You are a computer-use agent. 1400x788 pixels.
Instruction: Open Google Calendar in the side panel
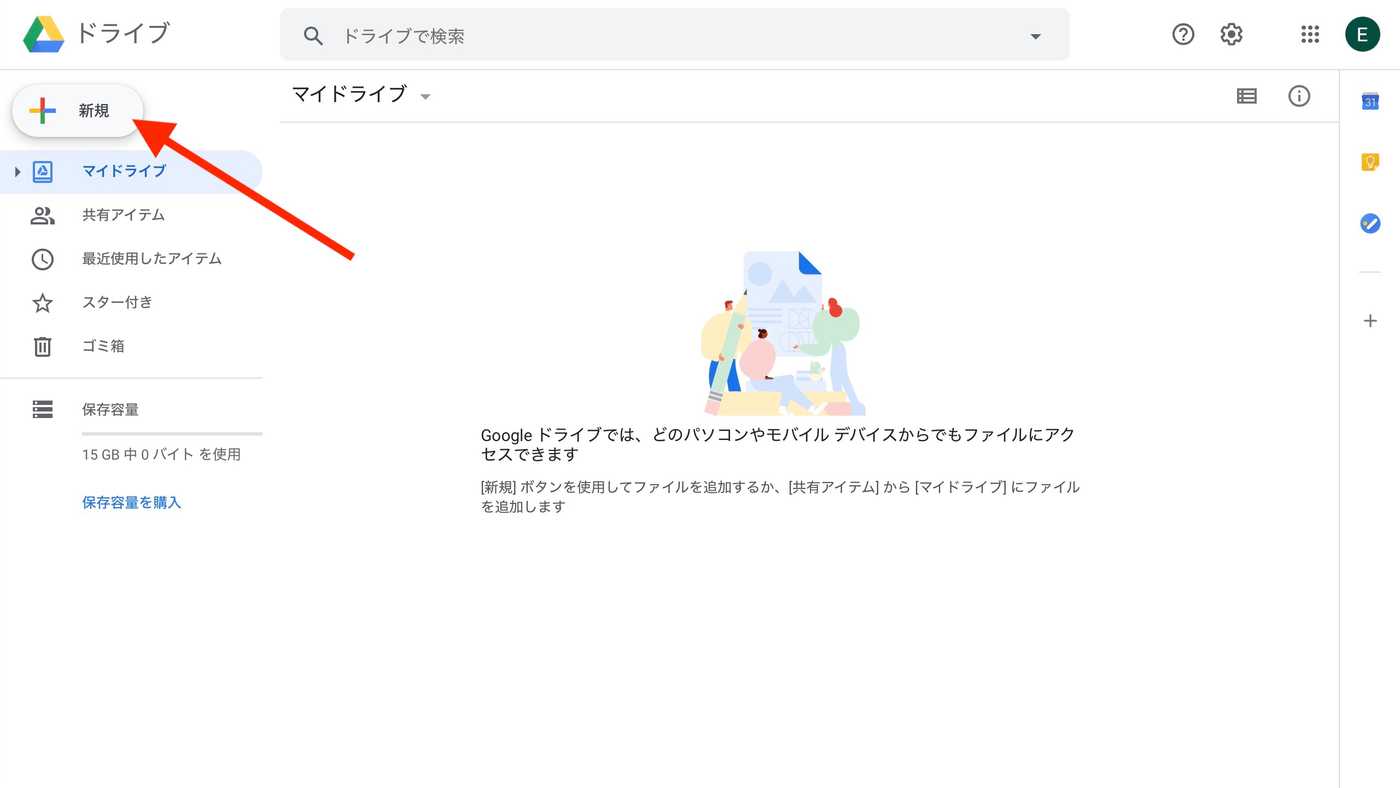[1370, 102]
